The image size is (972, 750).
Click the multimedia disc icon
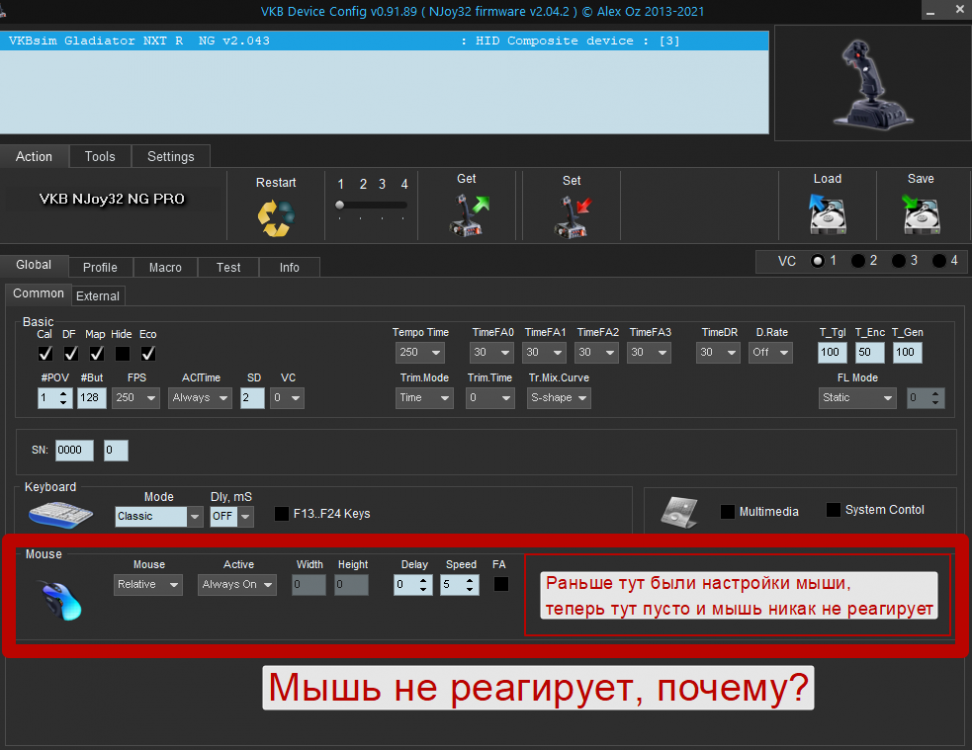tap(679, 512)
